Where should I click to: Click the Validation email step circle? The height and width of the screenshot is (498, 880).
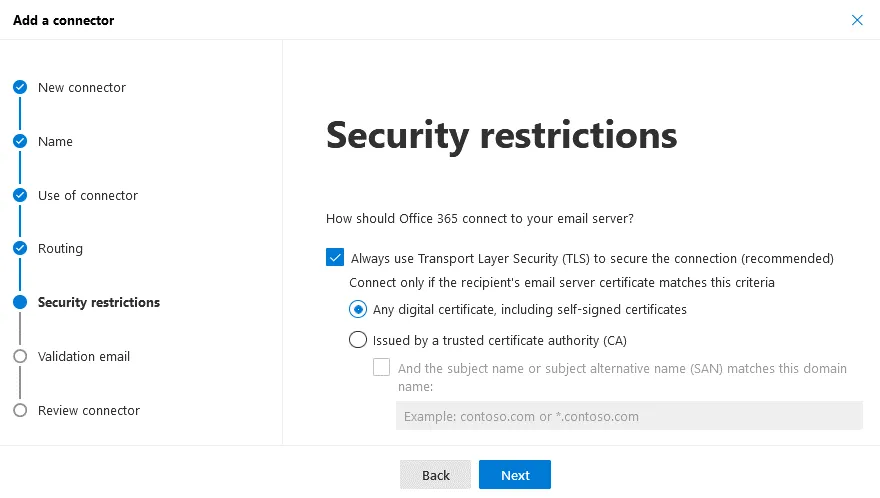[x=20, y=356]
